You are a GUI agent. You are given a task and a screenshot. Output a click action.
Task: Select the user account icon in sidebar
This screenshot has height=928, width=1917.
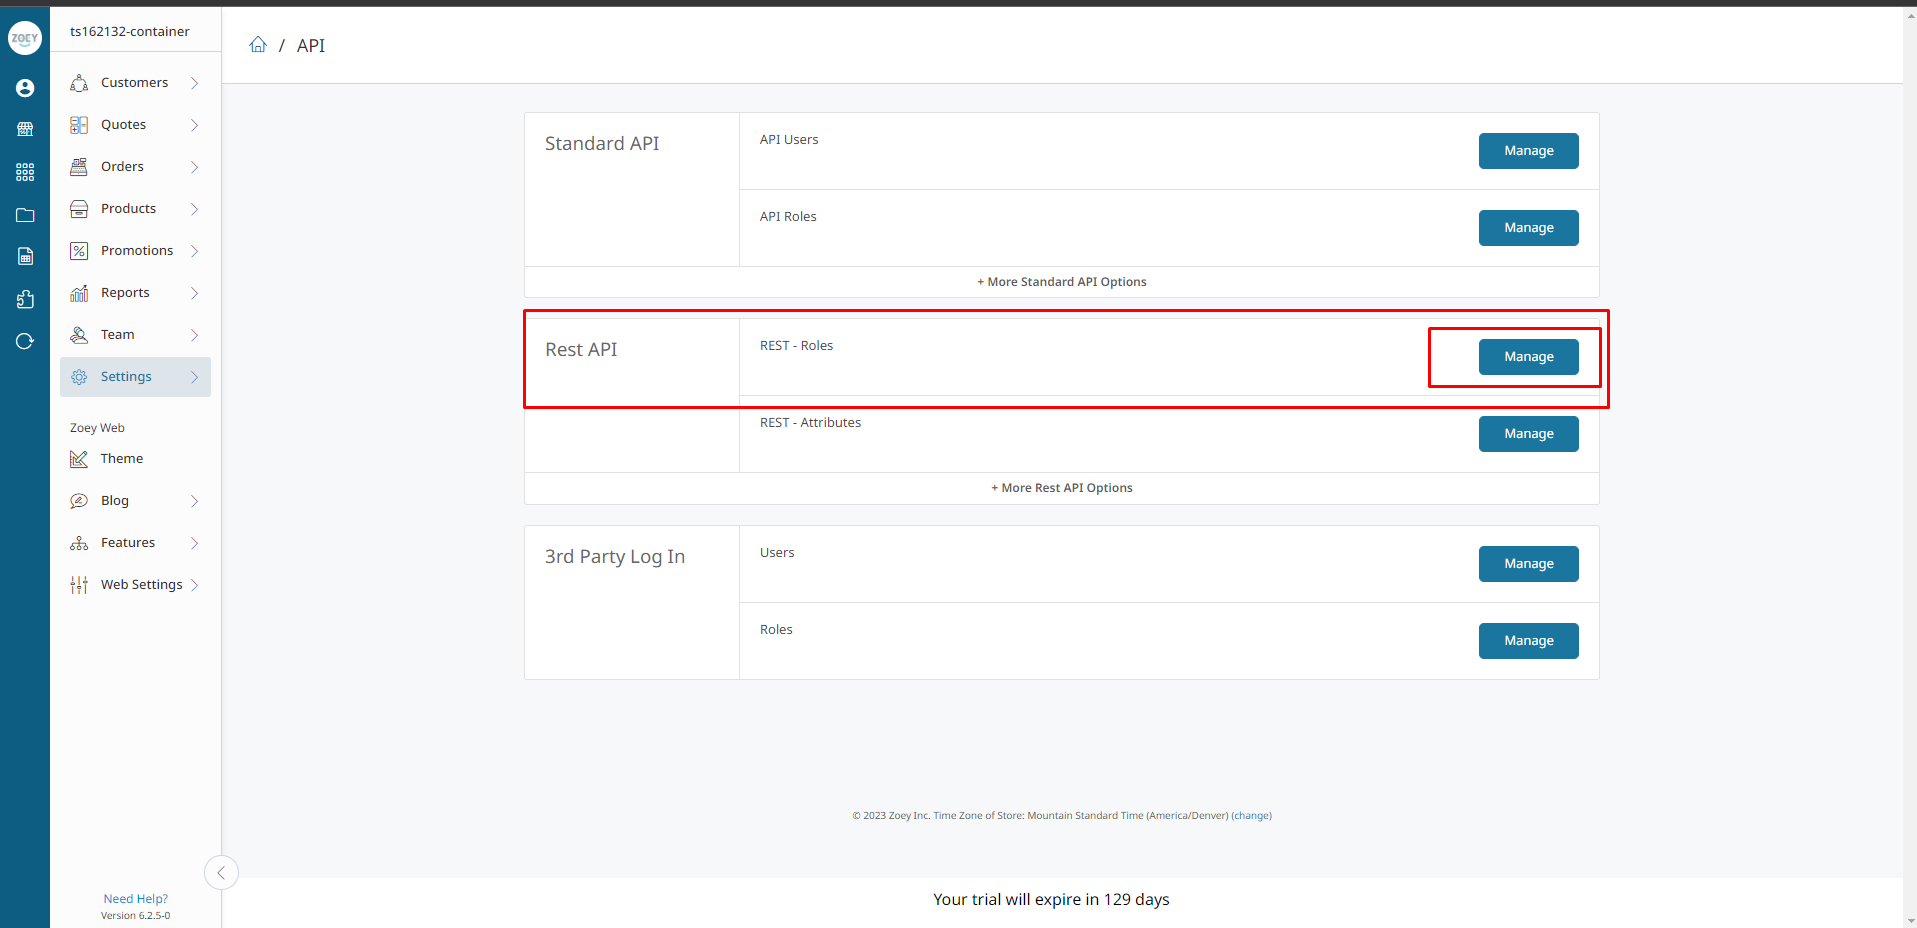pos(25,88)
